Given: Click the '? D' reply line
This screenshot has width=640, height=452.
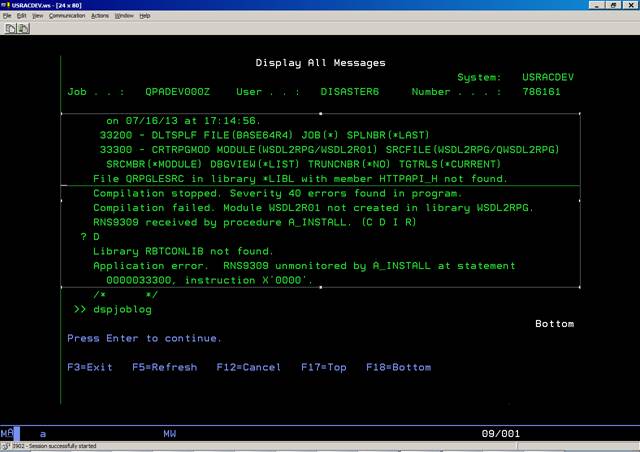Looking at the screenshot, I should 90,237.
